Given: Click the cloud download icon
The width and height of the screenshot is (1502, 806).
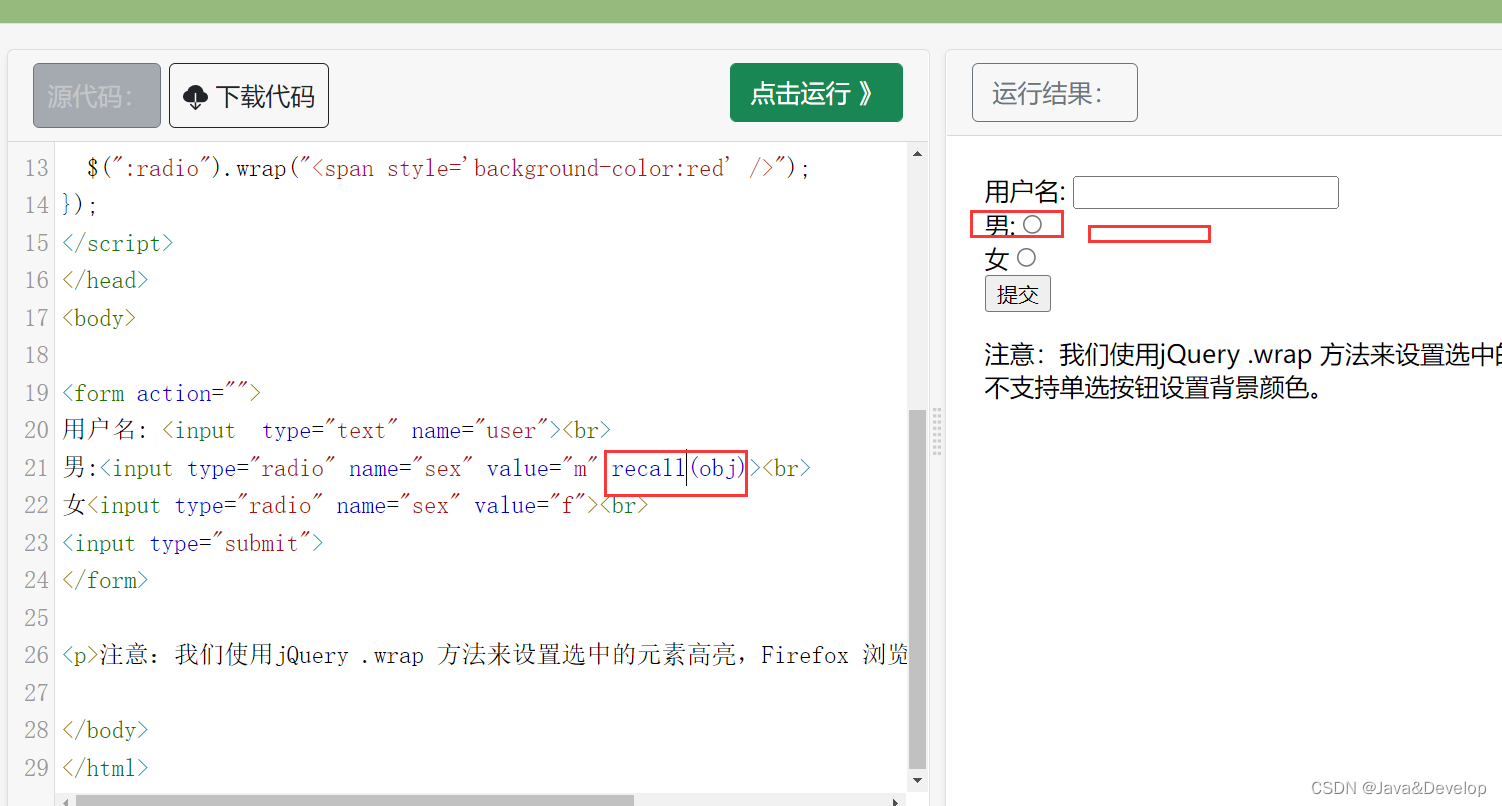Looking at the screenshot, I should [195, 97].
